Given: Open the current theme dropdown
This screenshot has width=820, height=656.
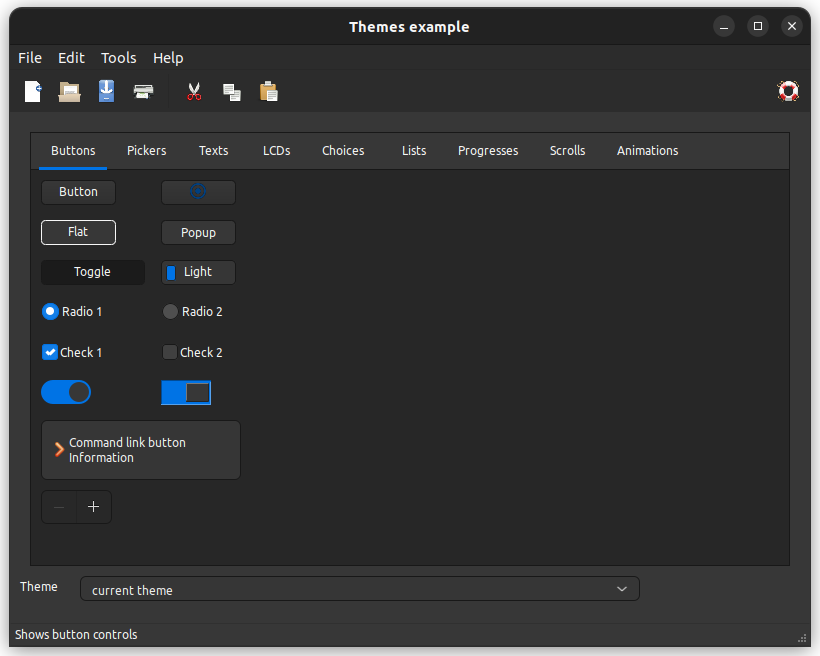Looking at the screenshot, I should point(359,590).
